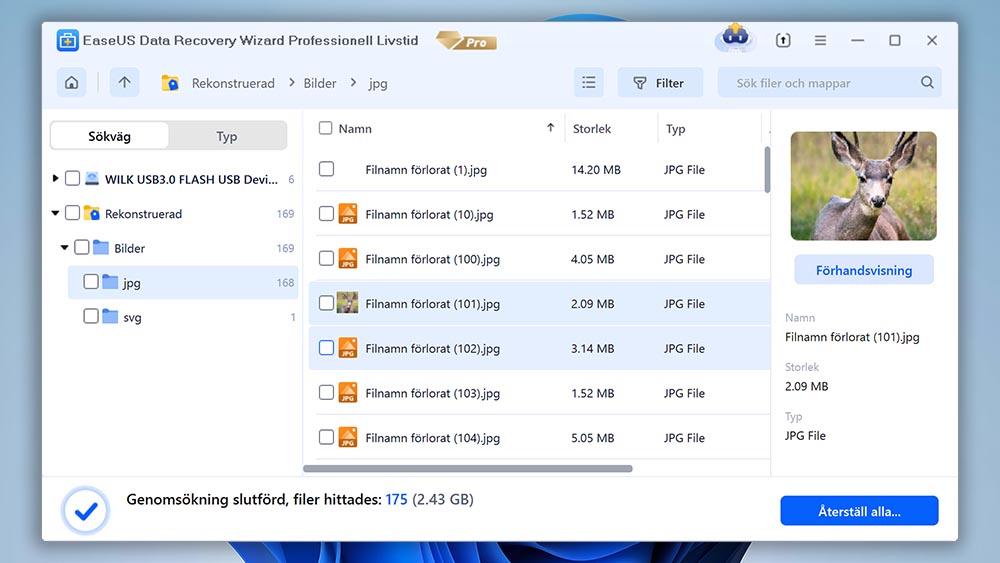Viewport: 1000px width, 563px height.
Task: Click the Återställ alla... button
Action: pos(859,511)
